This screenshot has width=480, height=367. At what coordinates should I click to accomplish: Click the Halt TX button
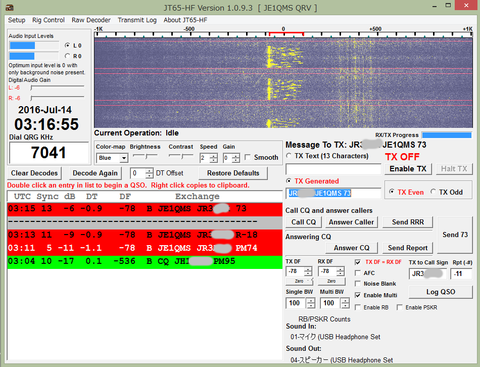pyautogui.click(x=454, y=169)
